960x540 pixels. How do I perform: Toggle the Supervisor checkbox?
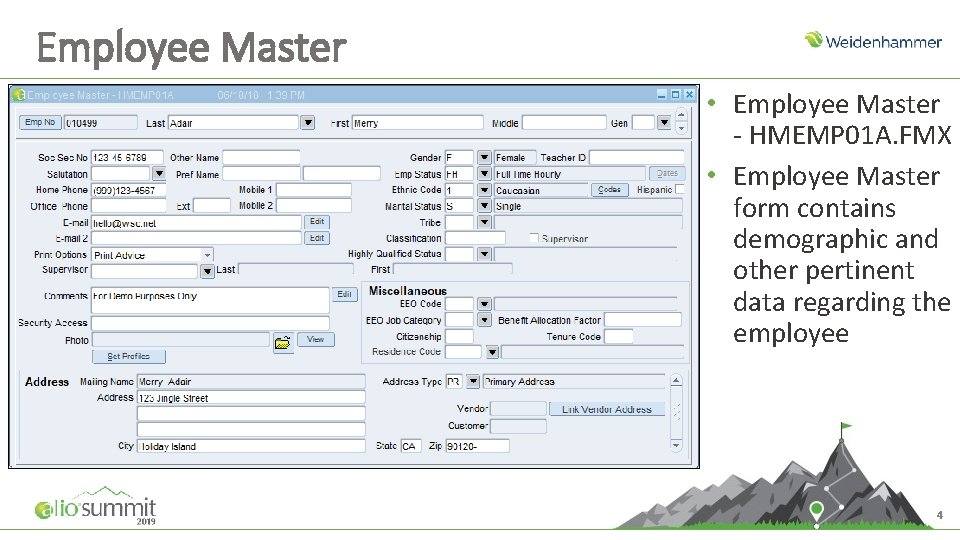click(534, 238)
